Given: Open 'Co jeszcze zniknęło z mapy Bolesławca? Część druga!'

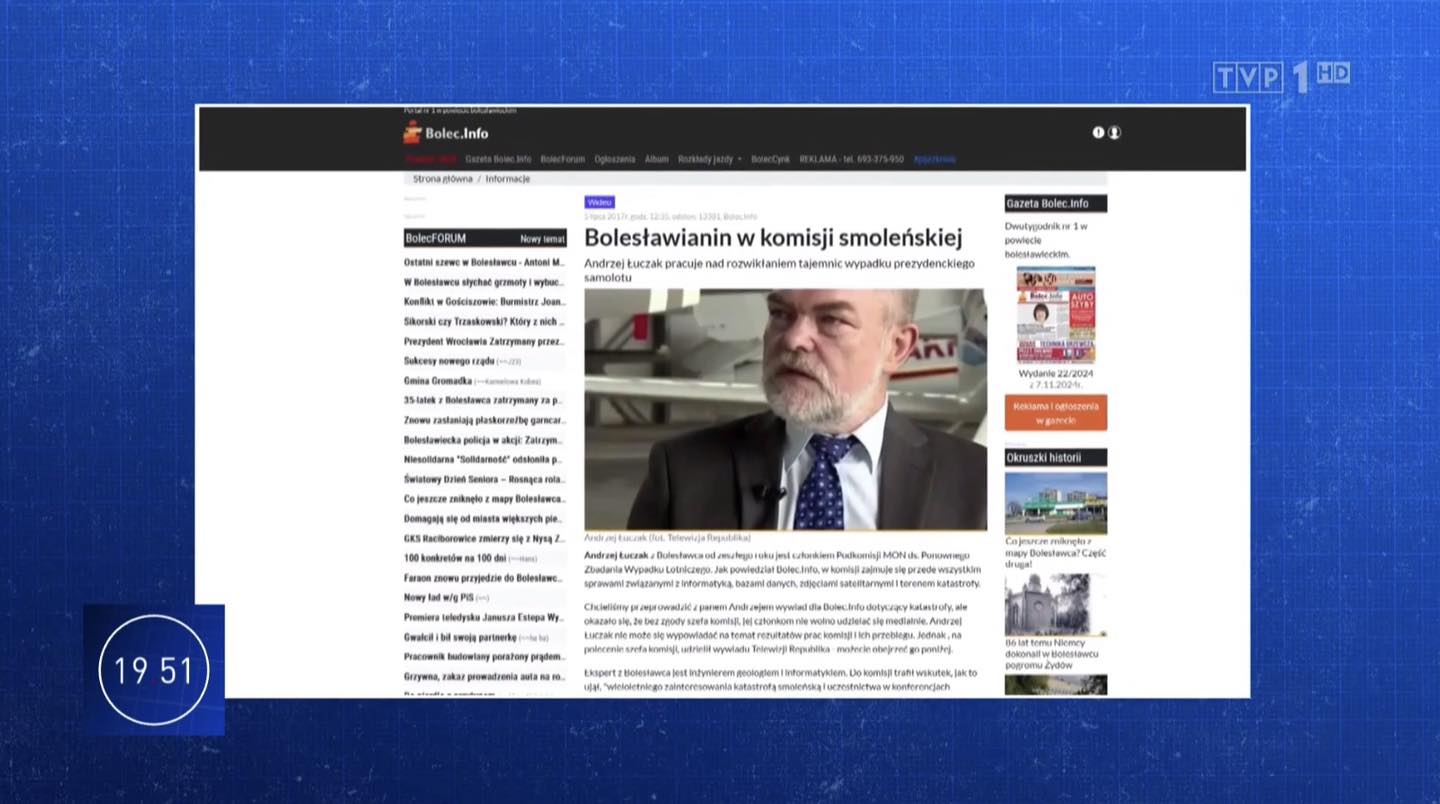Looking at the screenshot, I should point(1055,552).
